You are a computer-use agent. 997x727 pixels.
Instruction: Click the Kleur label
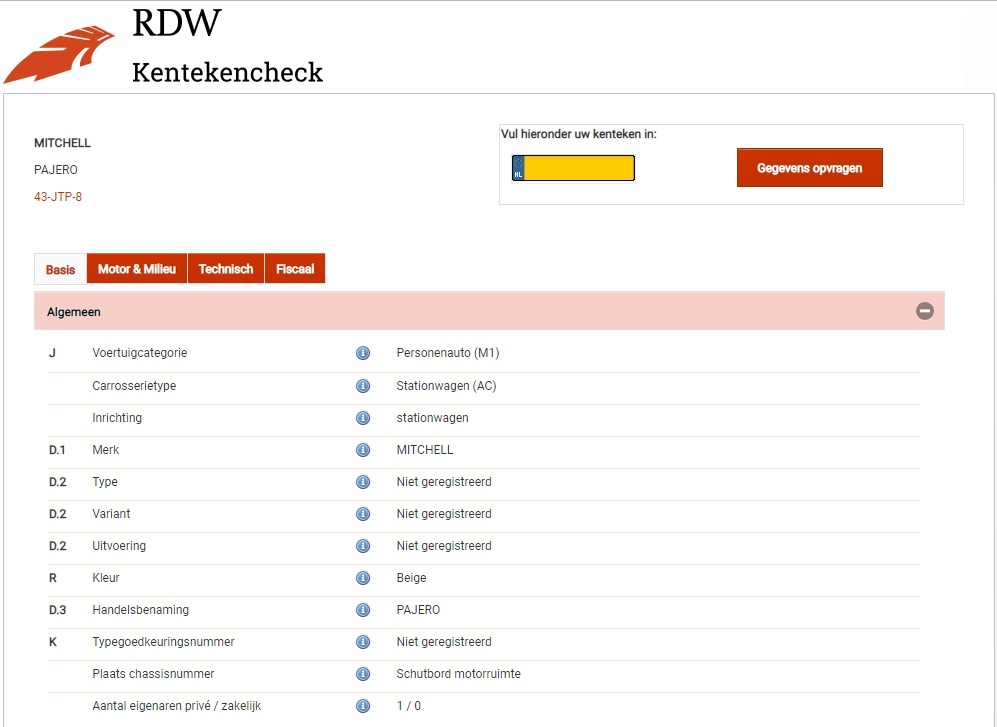coord(106,578)
